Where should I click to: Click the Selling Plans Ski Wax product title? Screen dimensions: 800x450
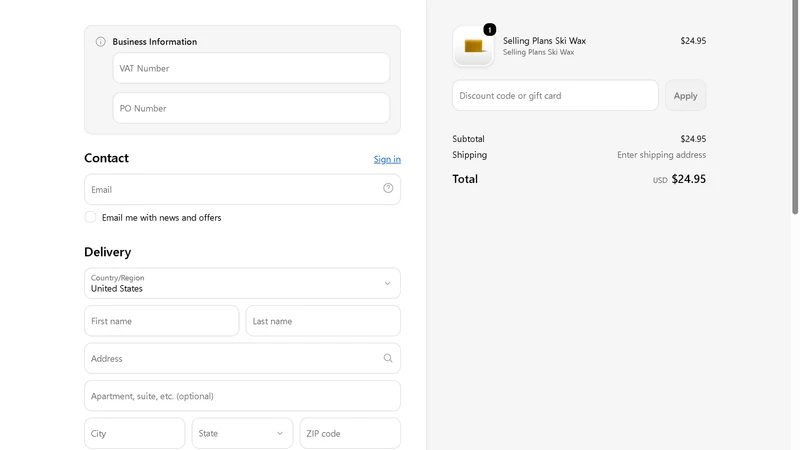point(544,40)
